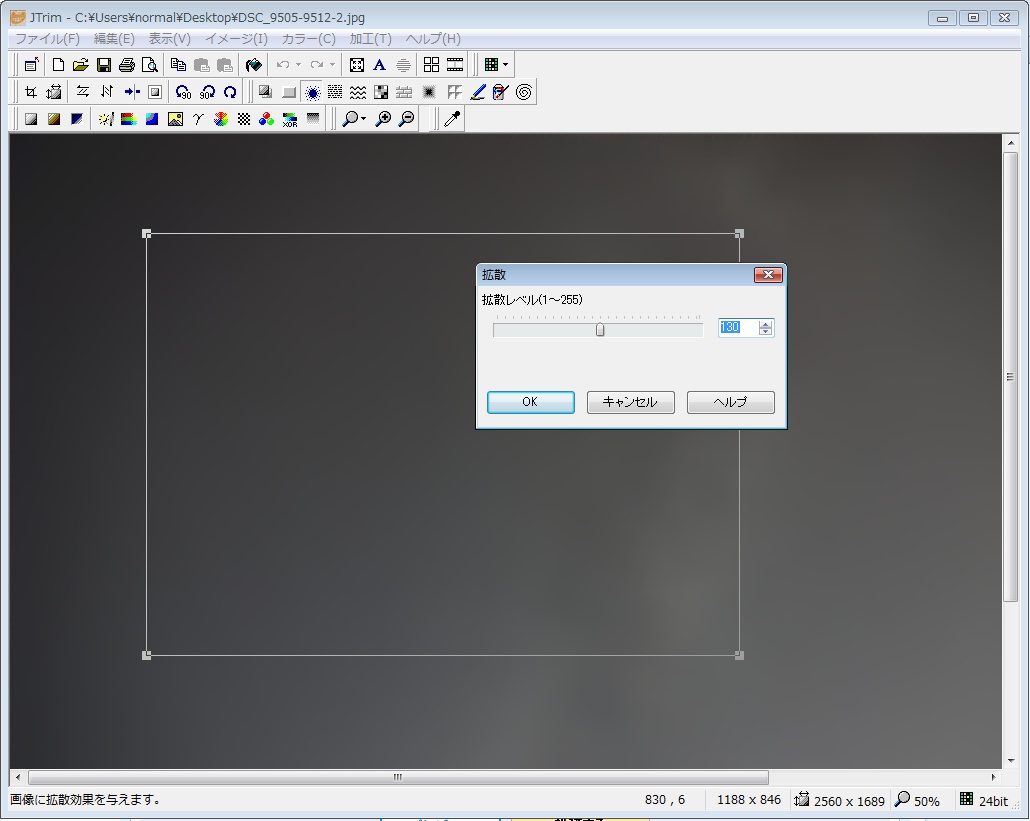Click the fade out blur icon

click(x=428, y=92)
